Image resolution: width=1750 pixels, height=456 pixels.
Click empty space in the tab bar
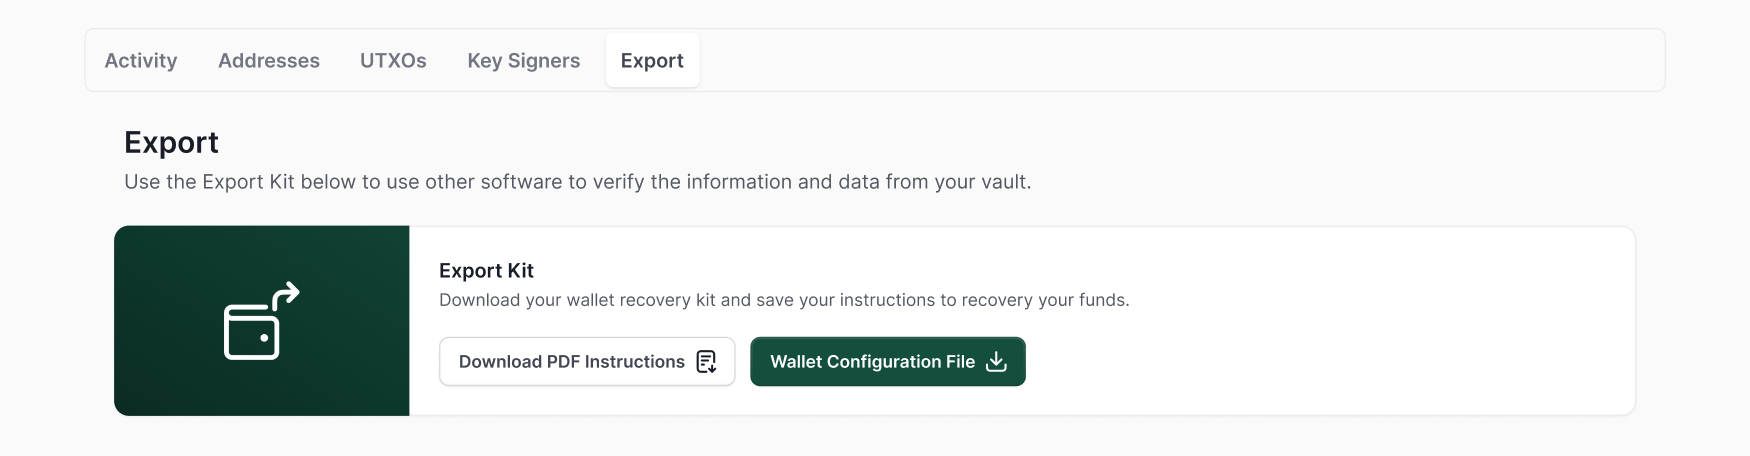pos(1150,61)
